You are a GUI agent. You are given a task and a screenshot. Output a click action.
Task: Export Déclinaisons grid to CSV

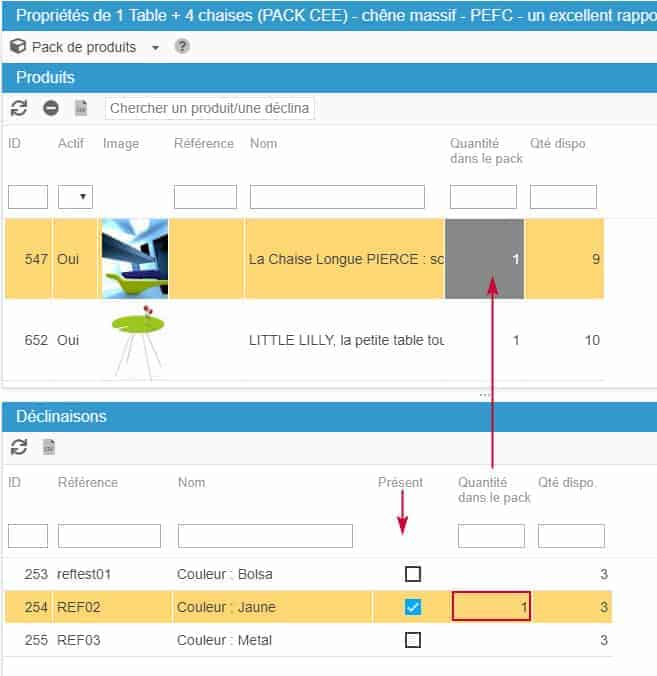coord(49,447)
